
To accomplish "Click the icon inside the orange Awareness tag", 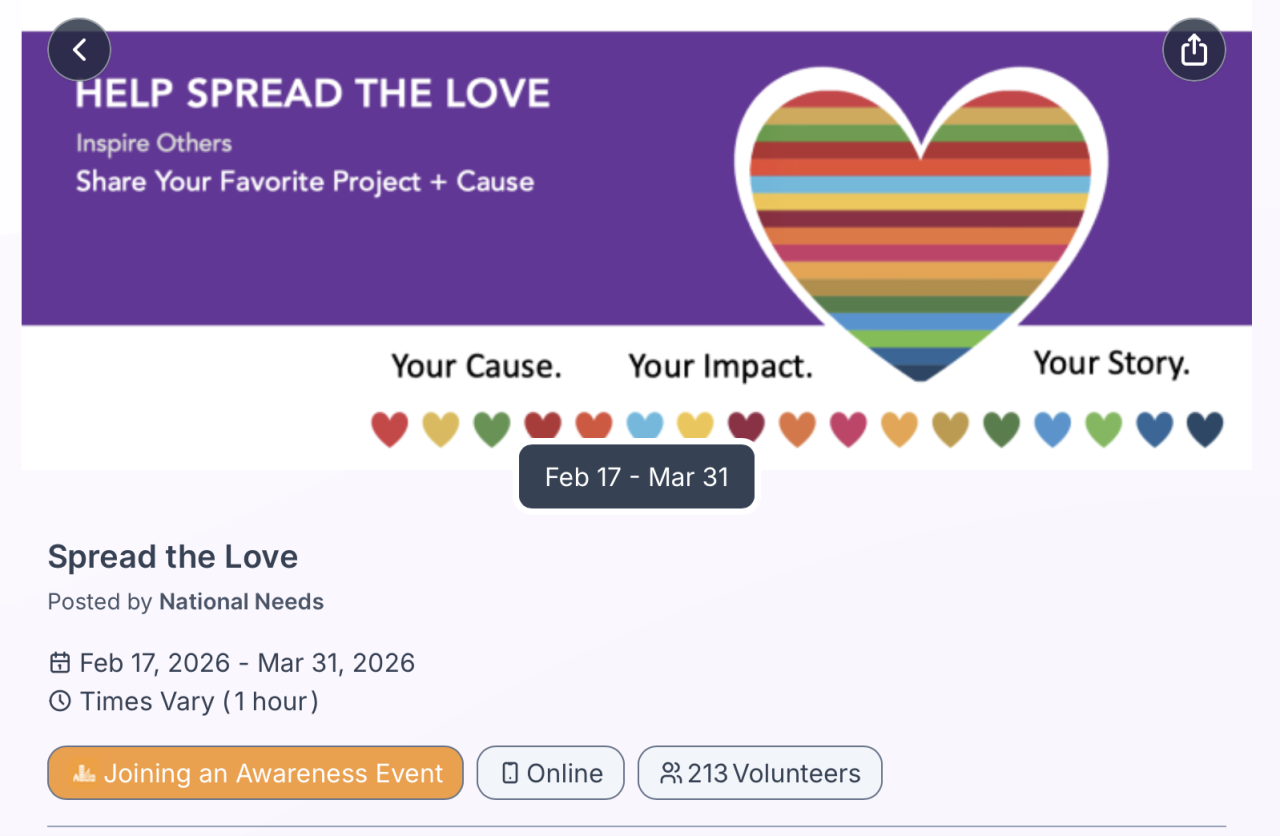I will [85, 773].
